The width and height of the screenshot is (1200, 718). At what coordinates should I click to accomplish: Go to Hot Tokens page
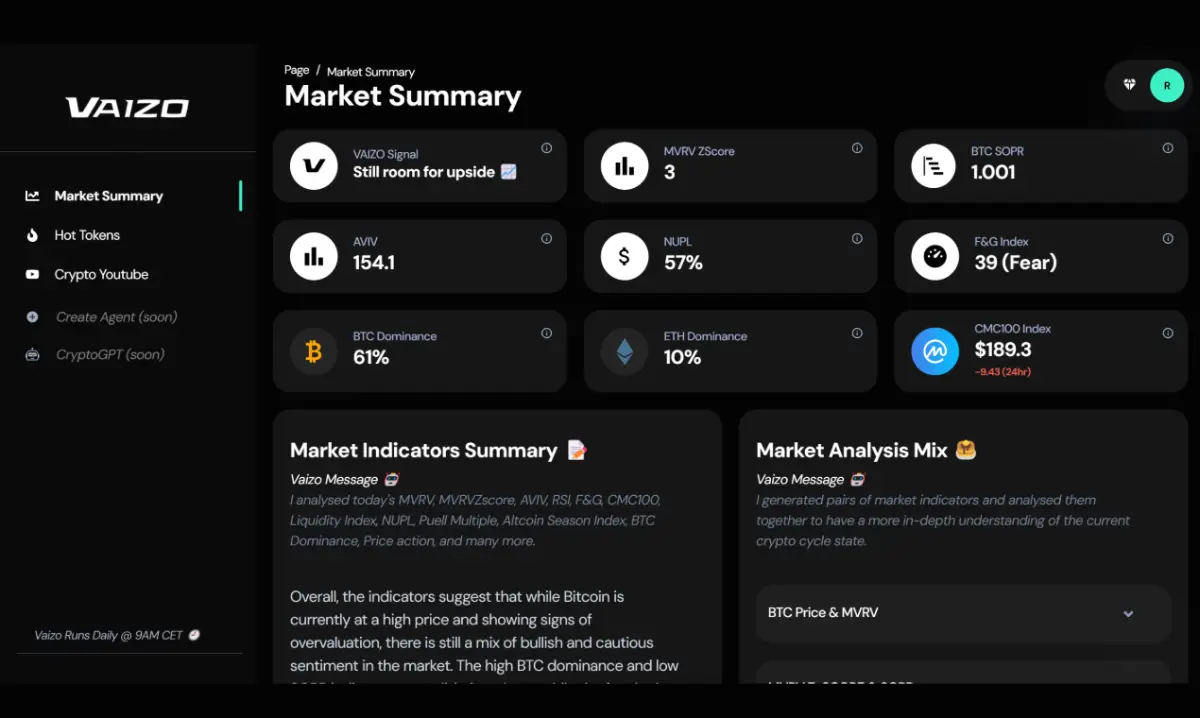[x=87, y=235]
